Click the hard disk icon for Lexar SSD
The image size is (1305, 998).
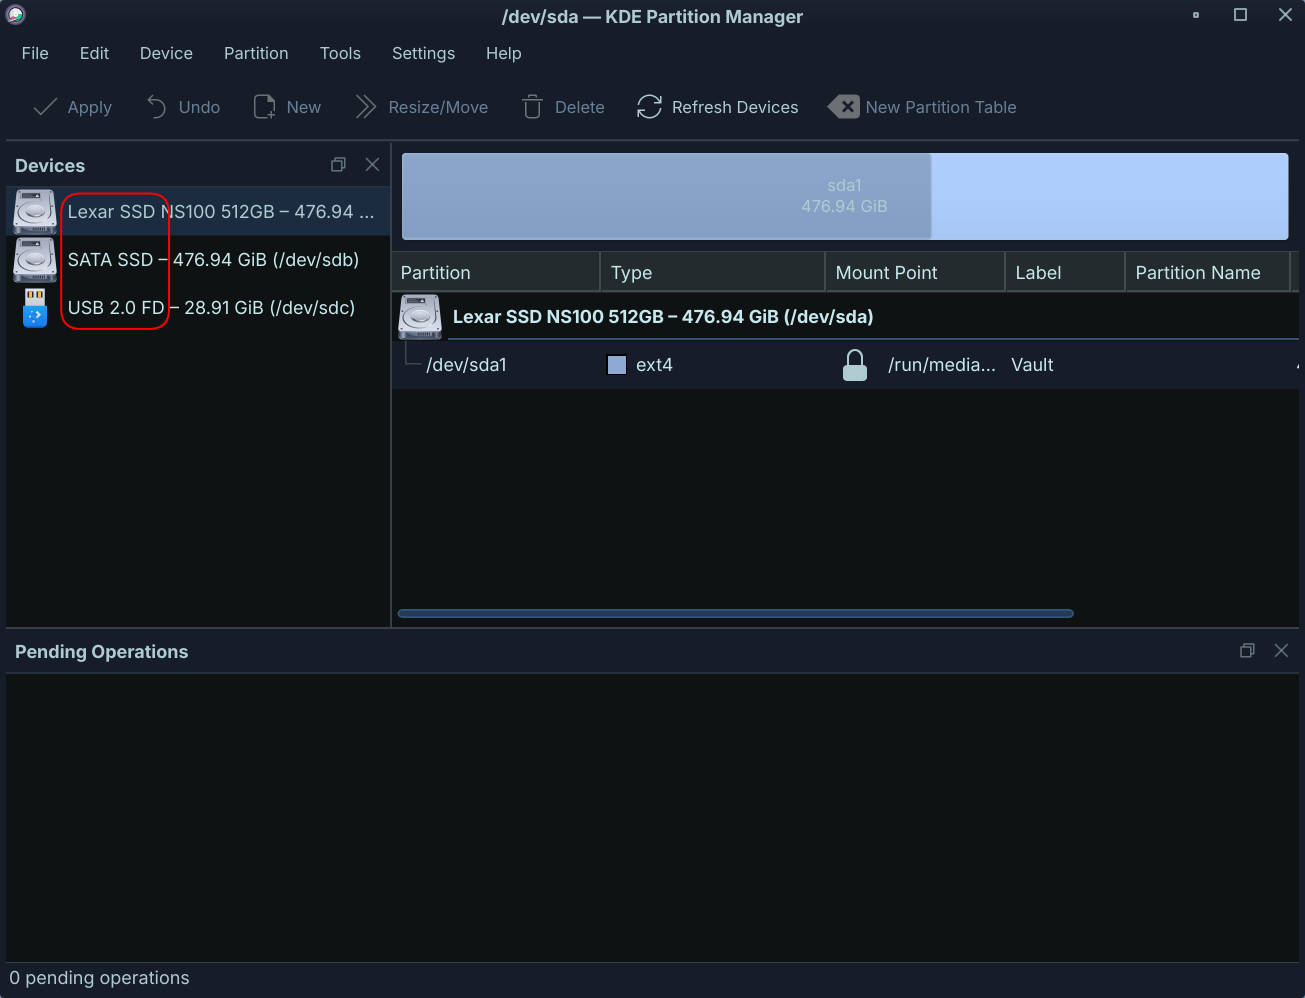point(35,211)
